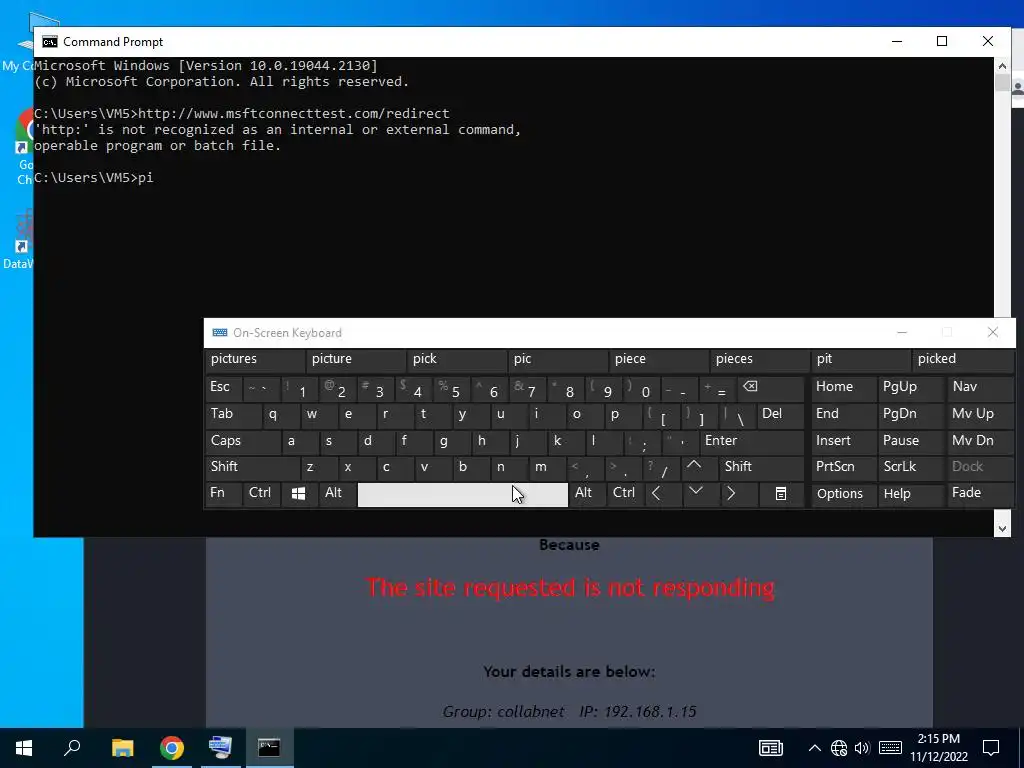Tap the Pause key on the keyboard
This screenshot has height=768, width=1024.
coord(910,441)
